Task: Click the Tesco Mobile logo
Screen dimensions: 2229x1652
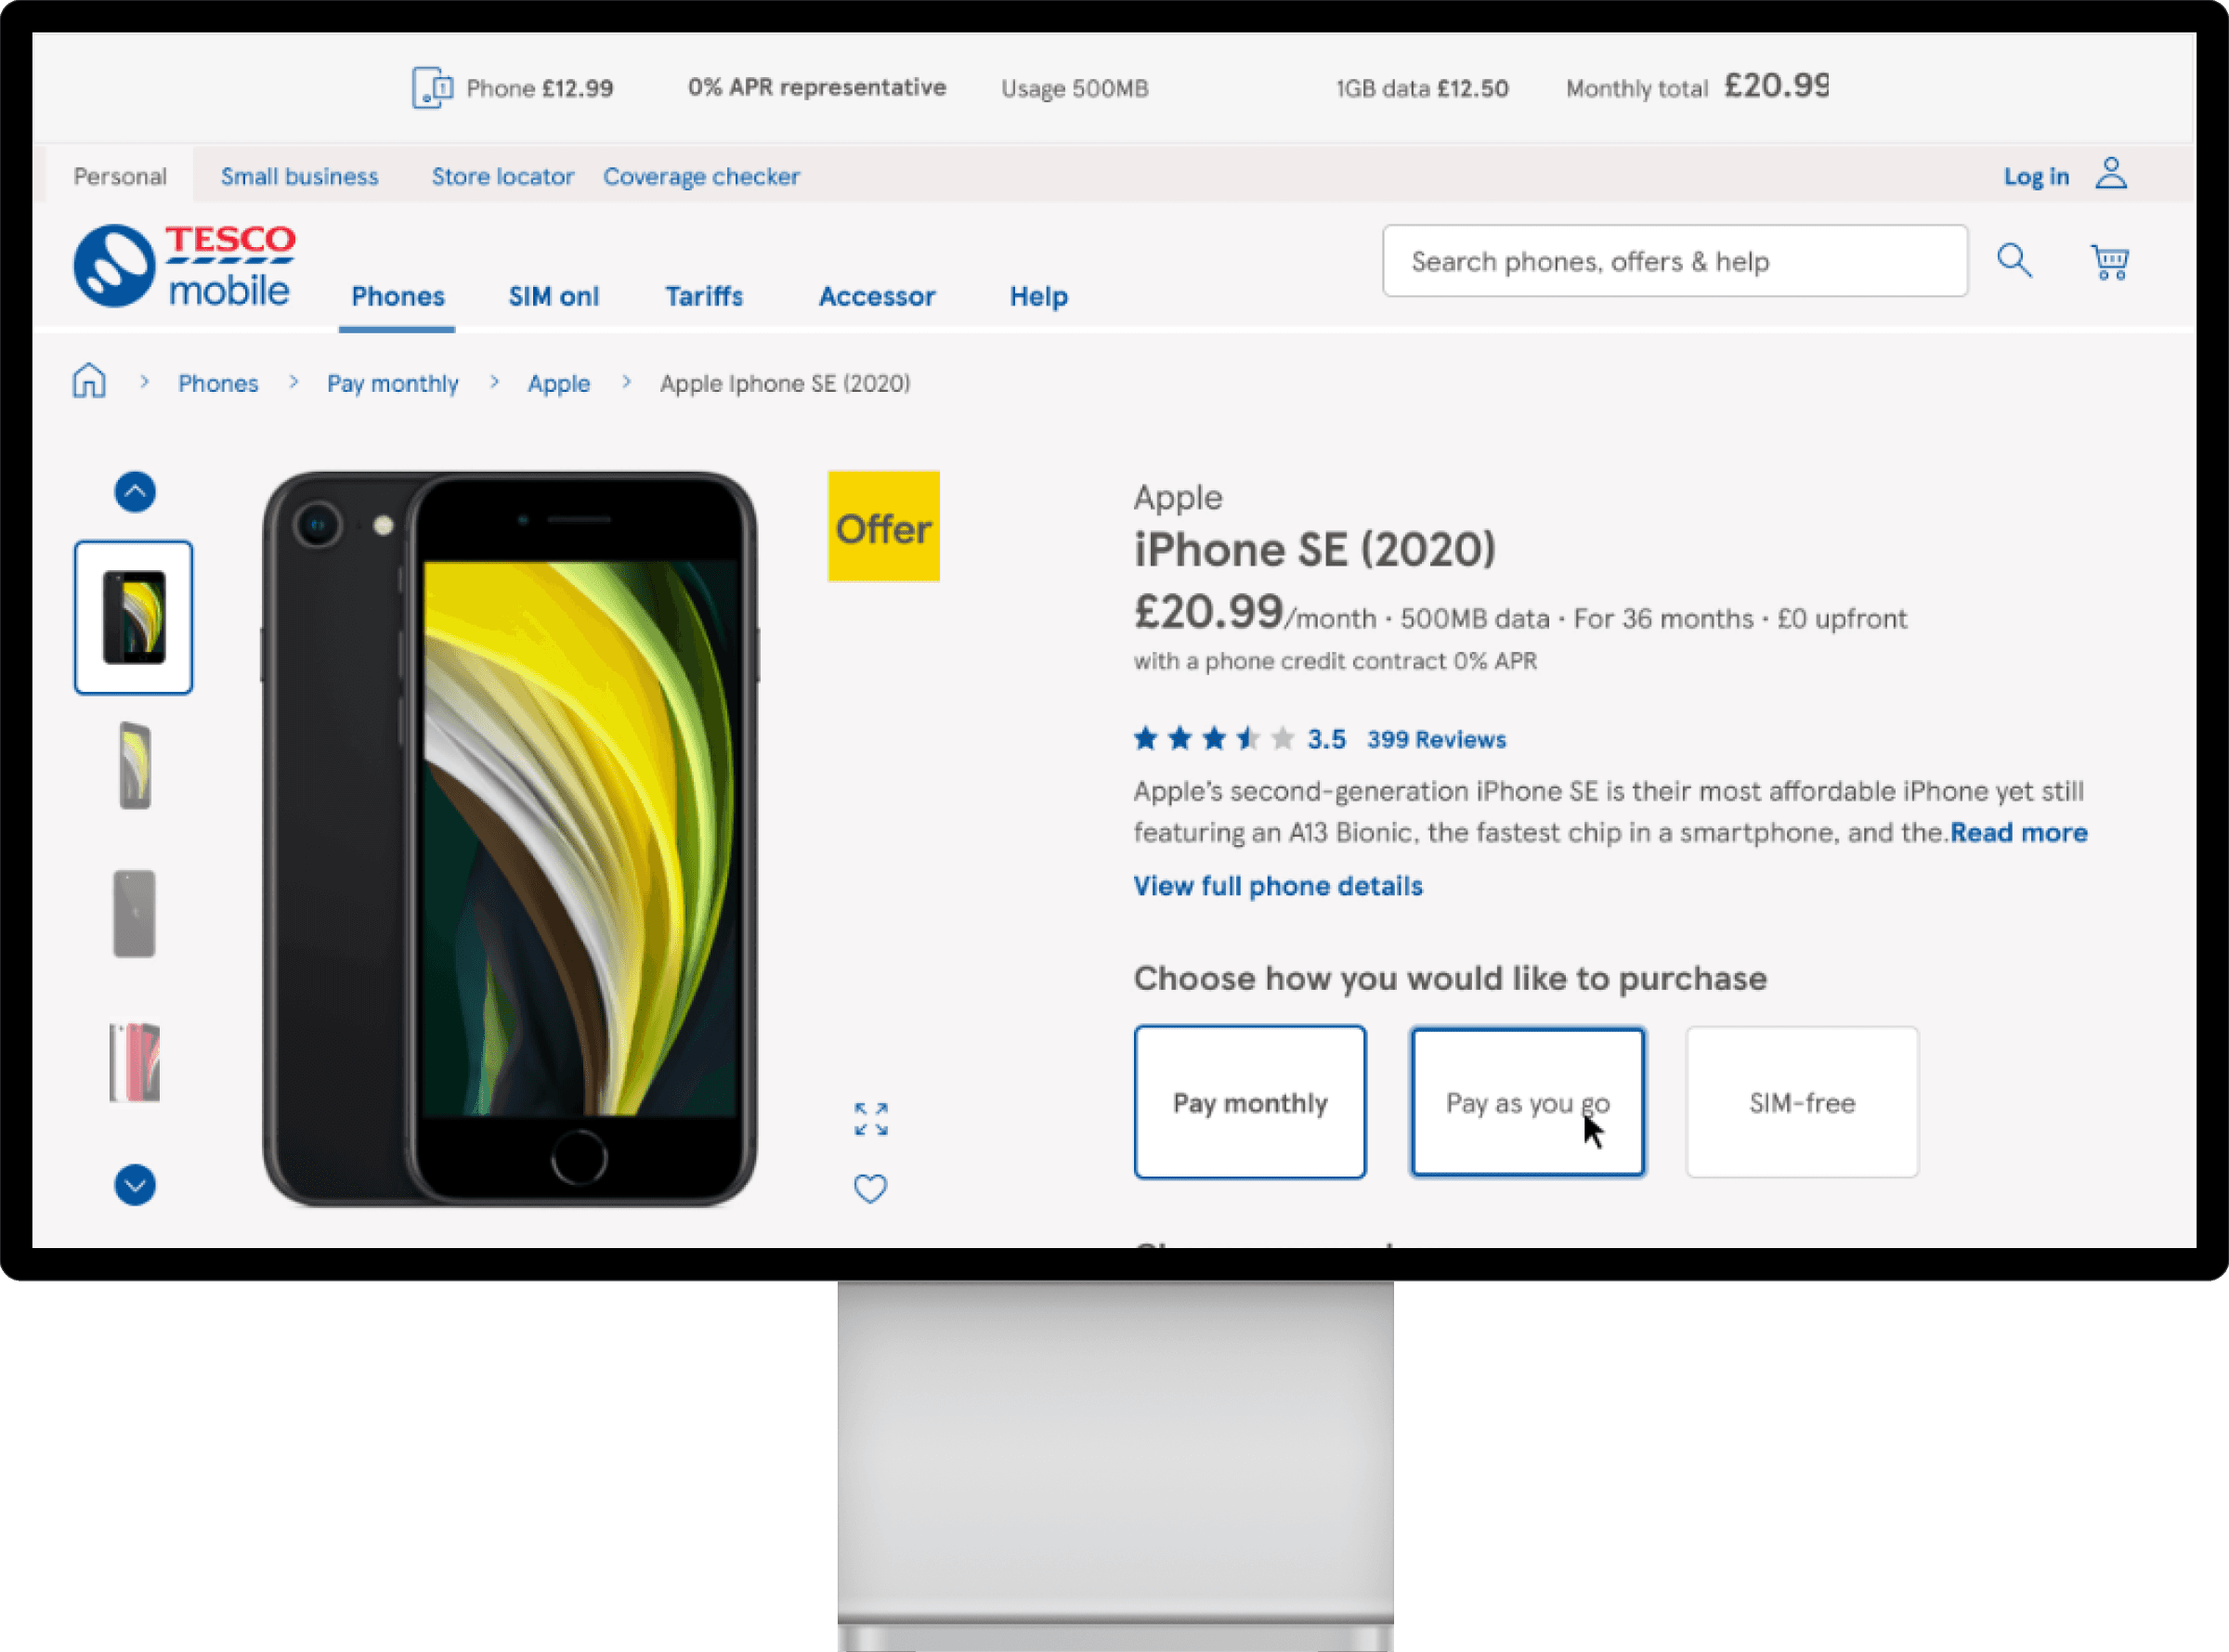Action: pyautogui.click(x=185, y=265)
